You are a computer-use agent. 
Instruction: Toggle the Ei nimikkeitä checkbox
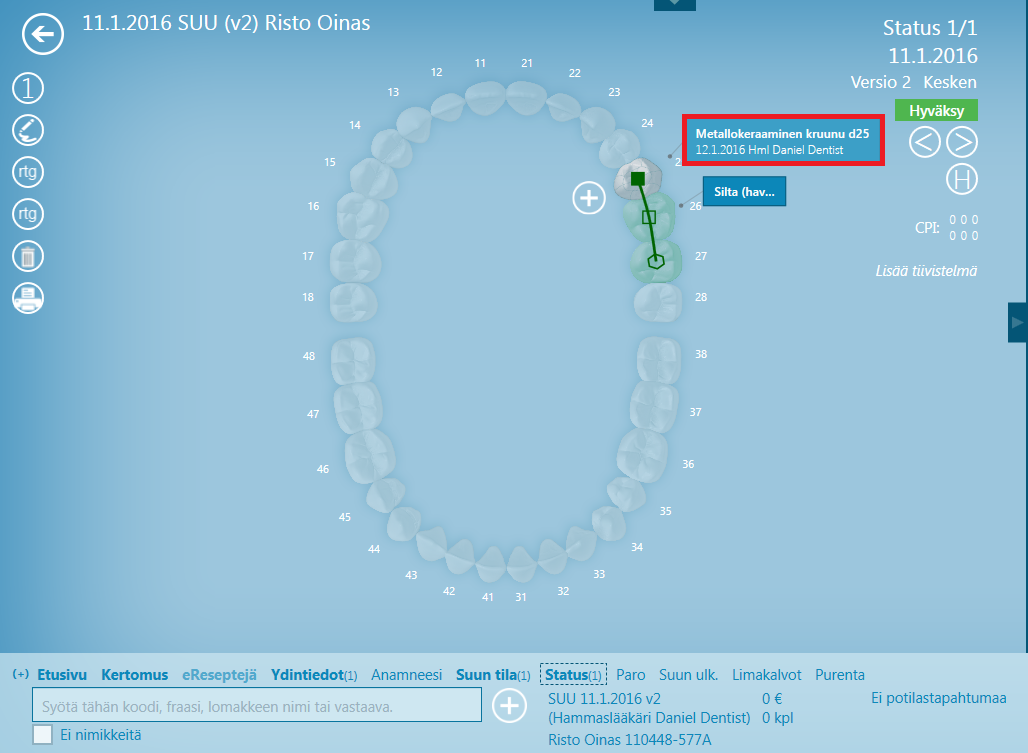point(43,735)
